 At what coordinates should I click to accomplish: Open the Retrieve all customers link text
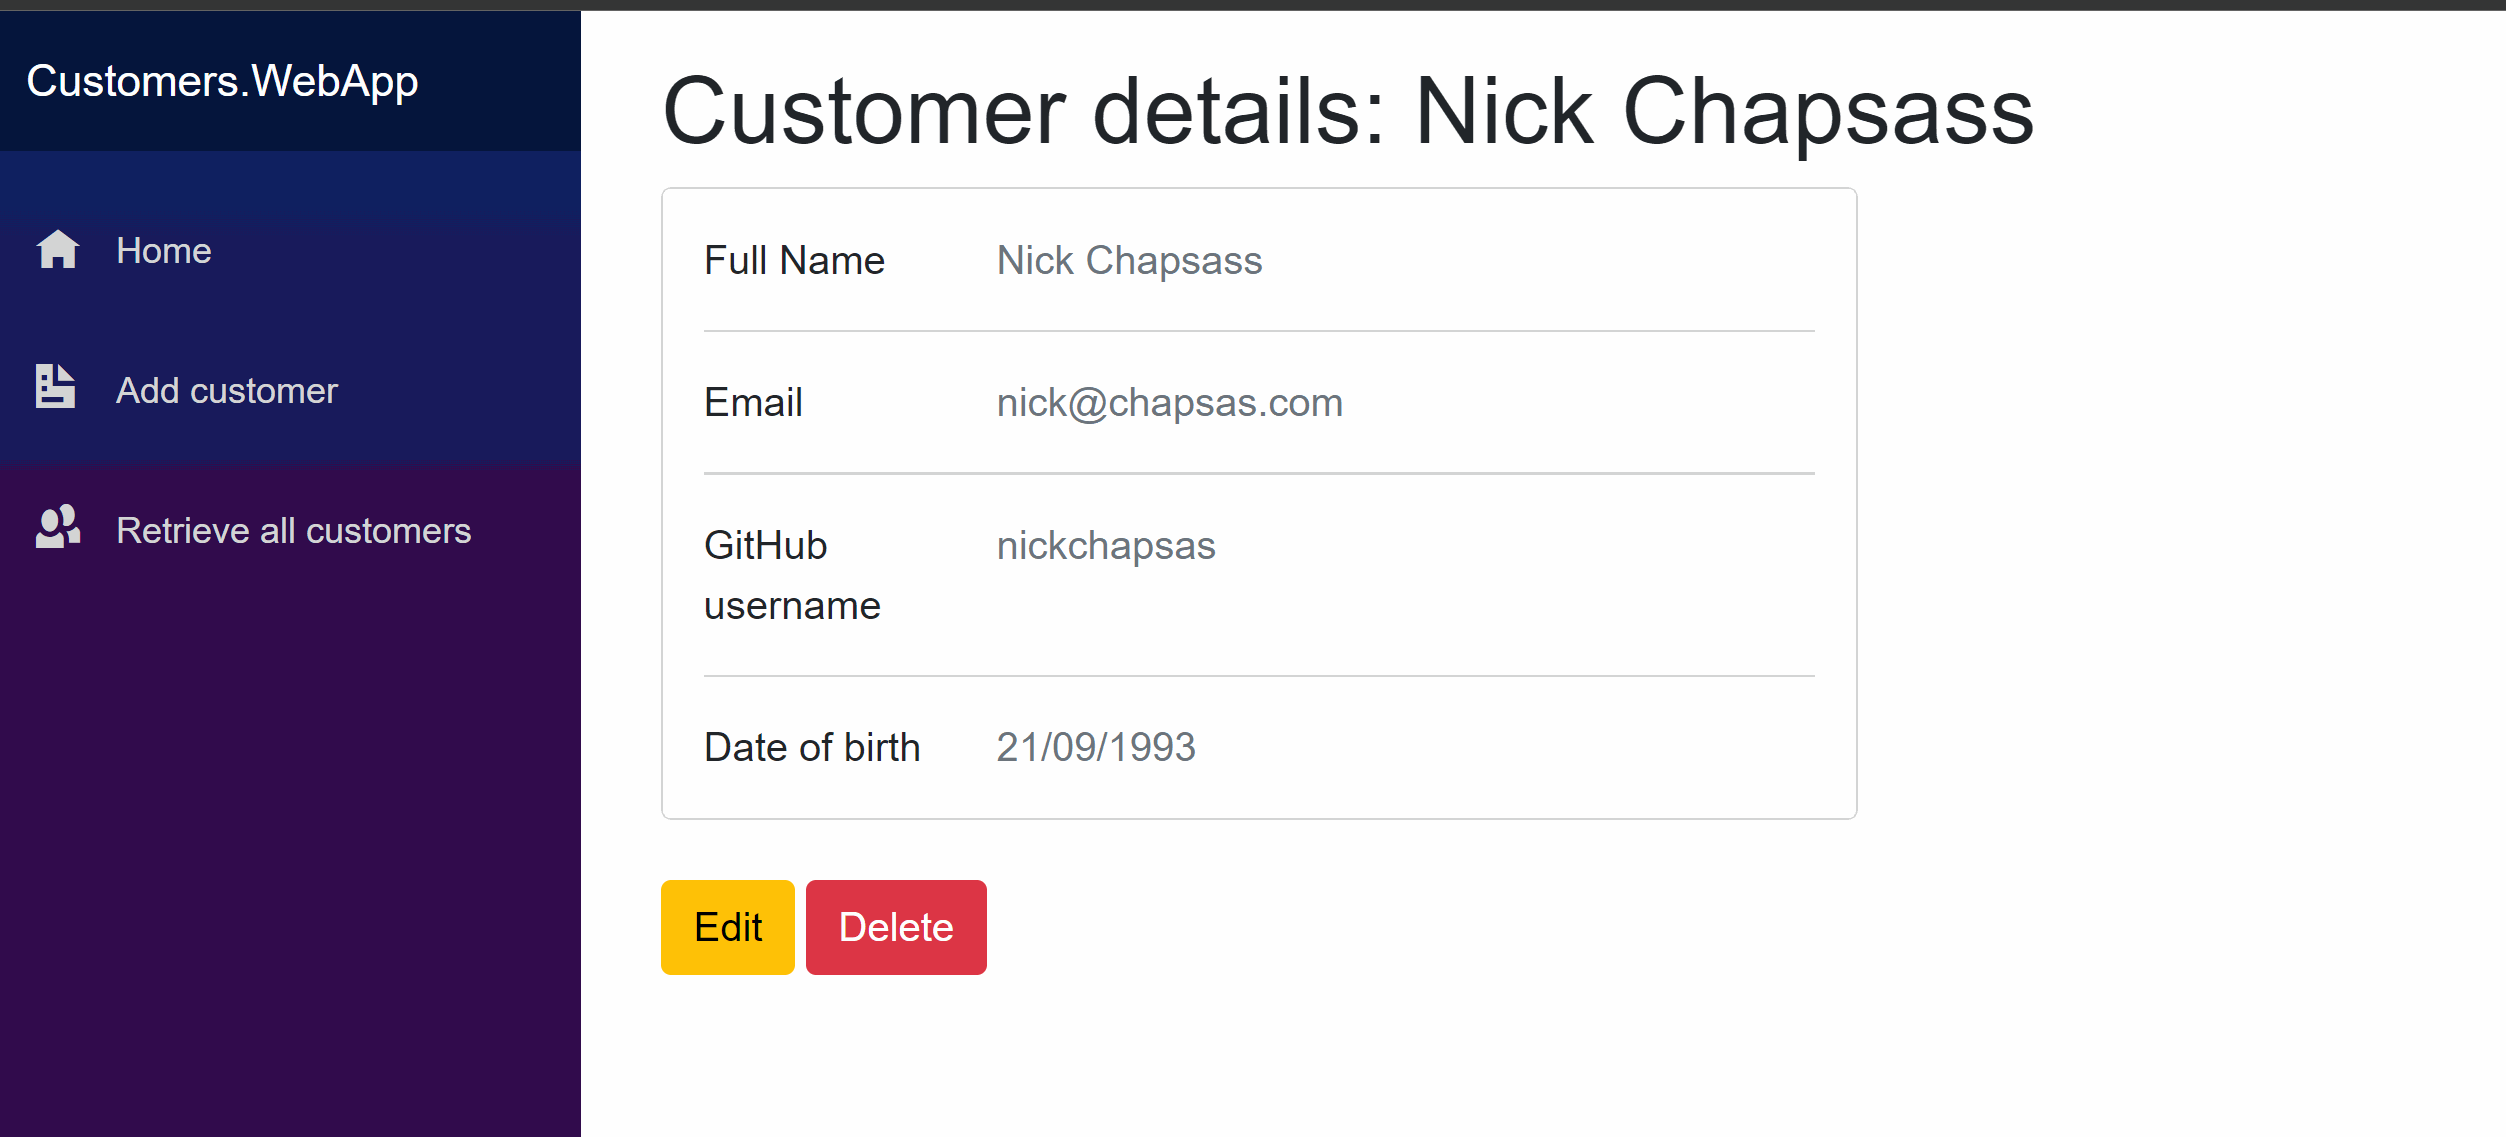point(293,531)
